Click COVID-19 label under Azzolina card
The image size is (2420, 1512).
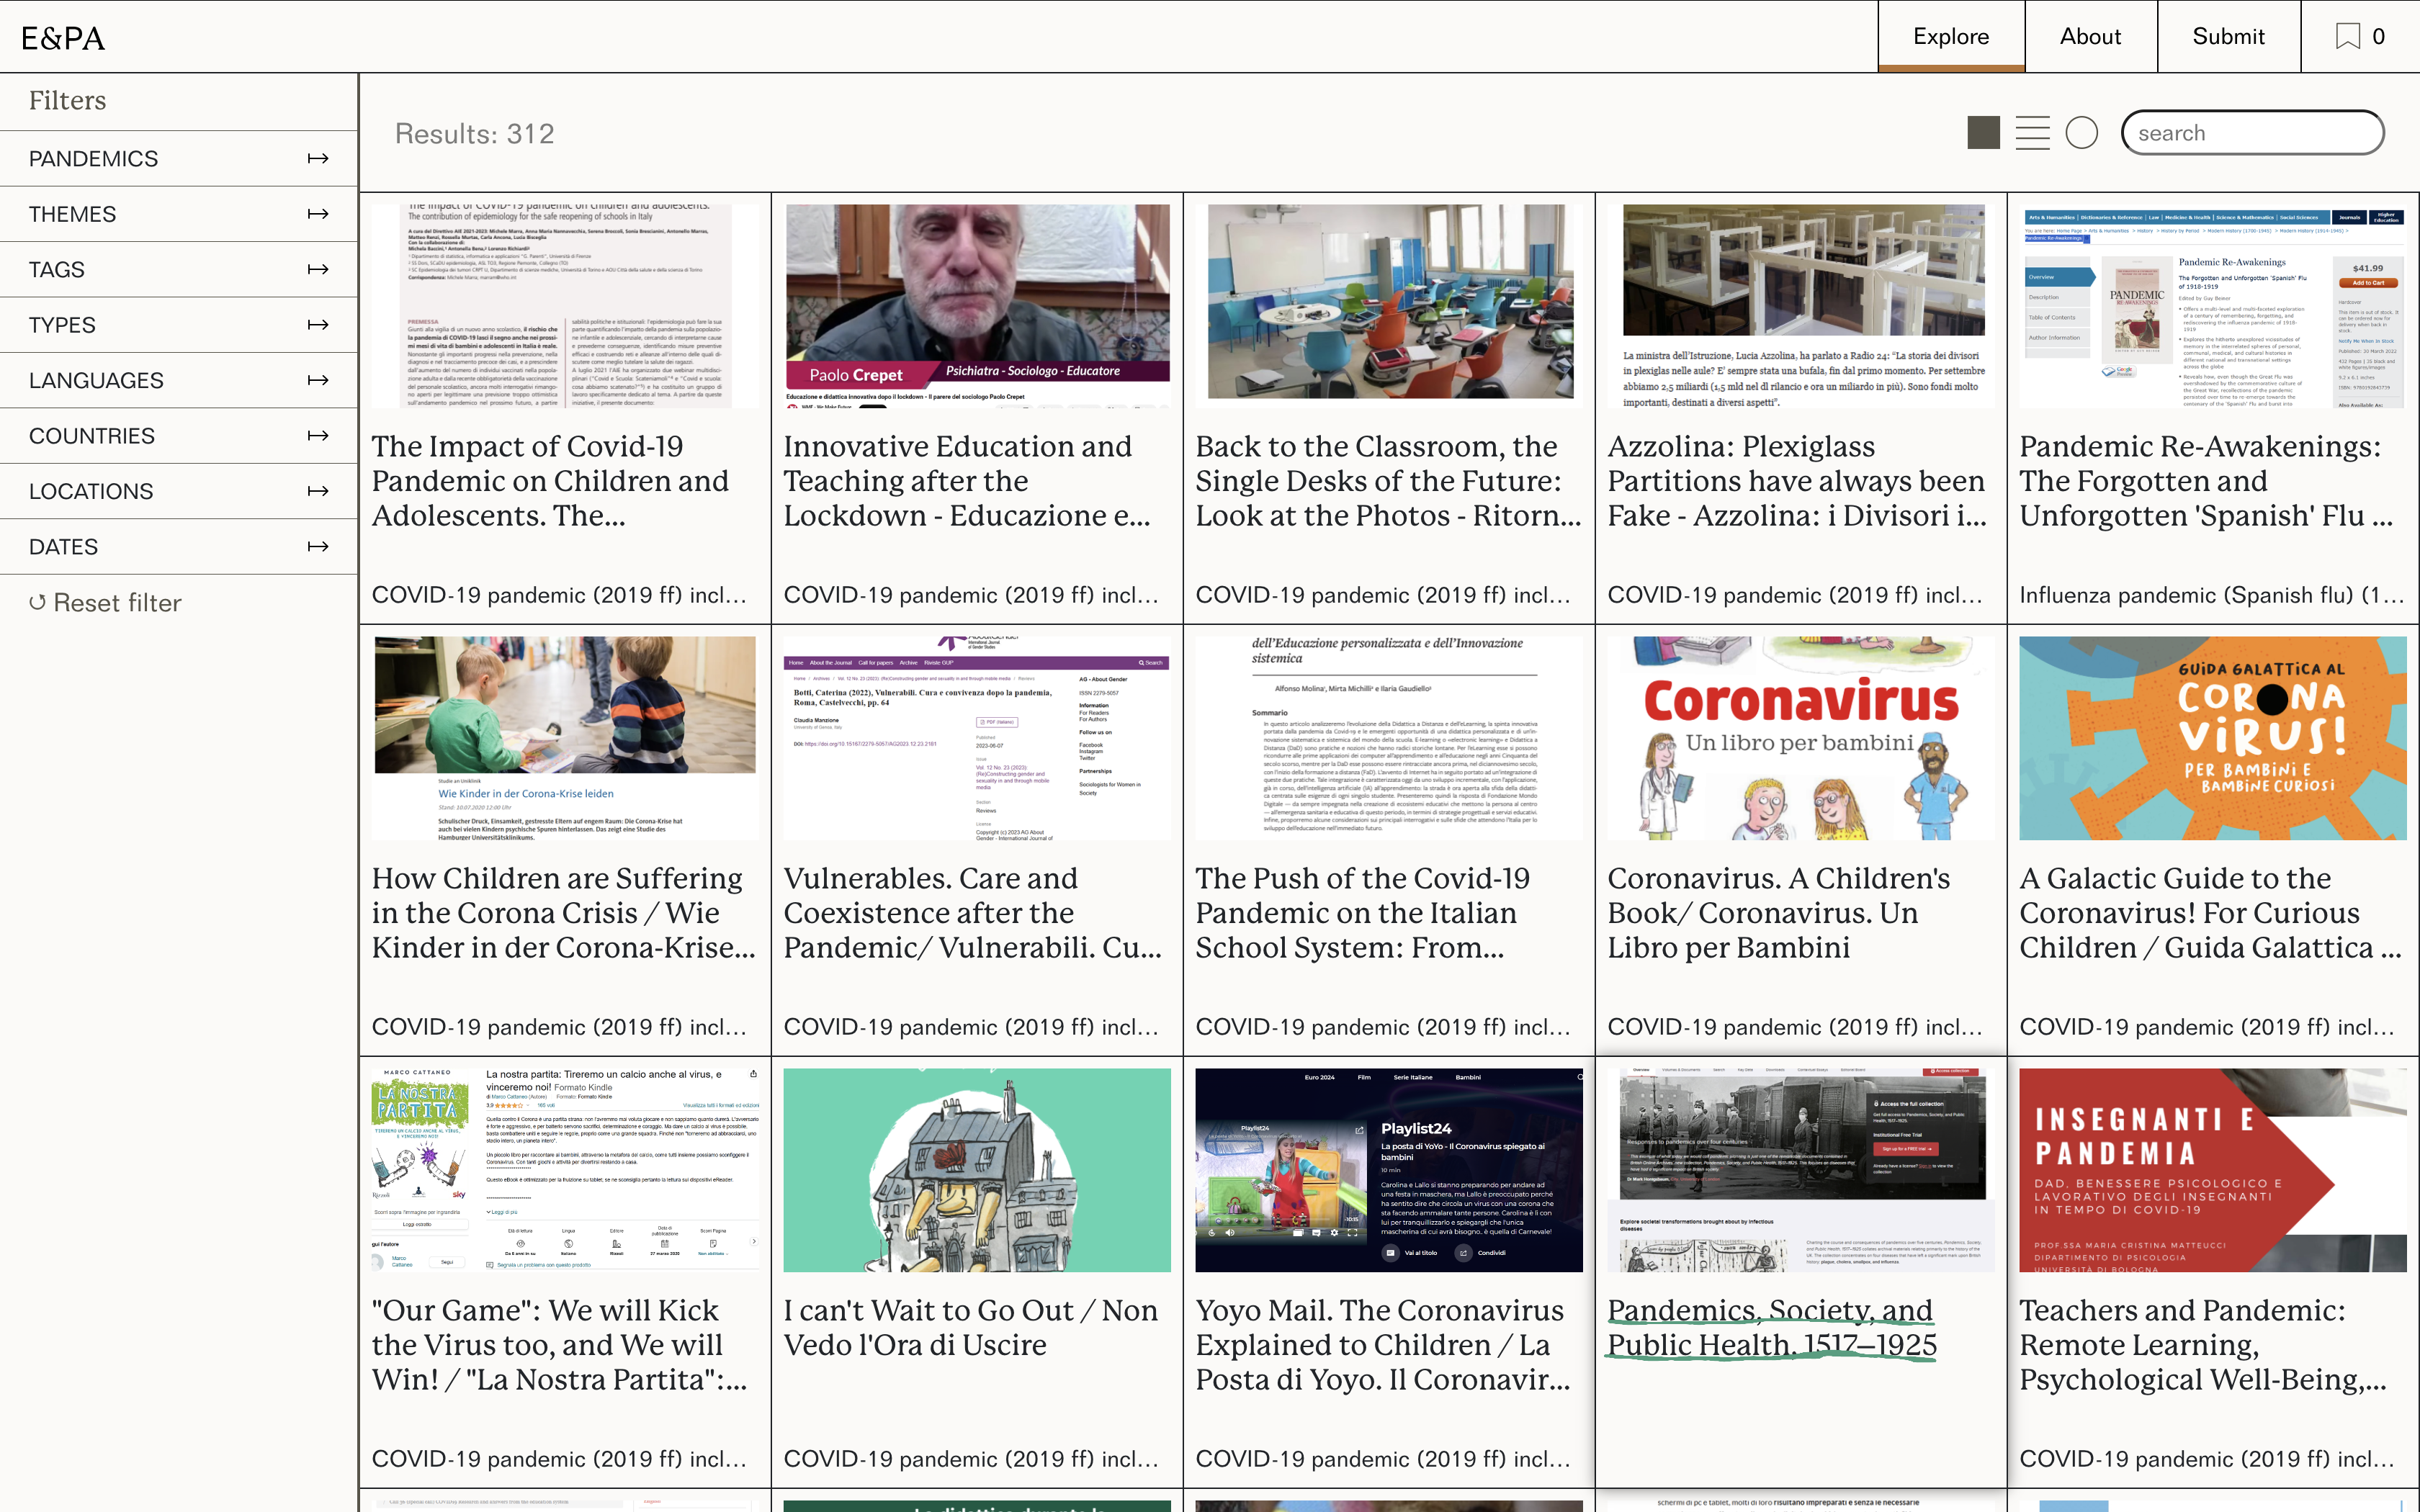click(1795, 596)
